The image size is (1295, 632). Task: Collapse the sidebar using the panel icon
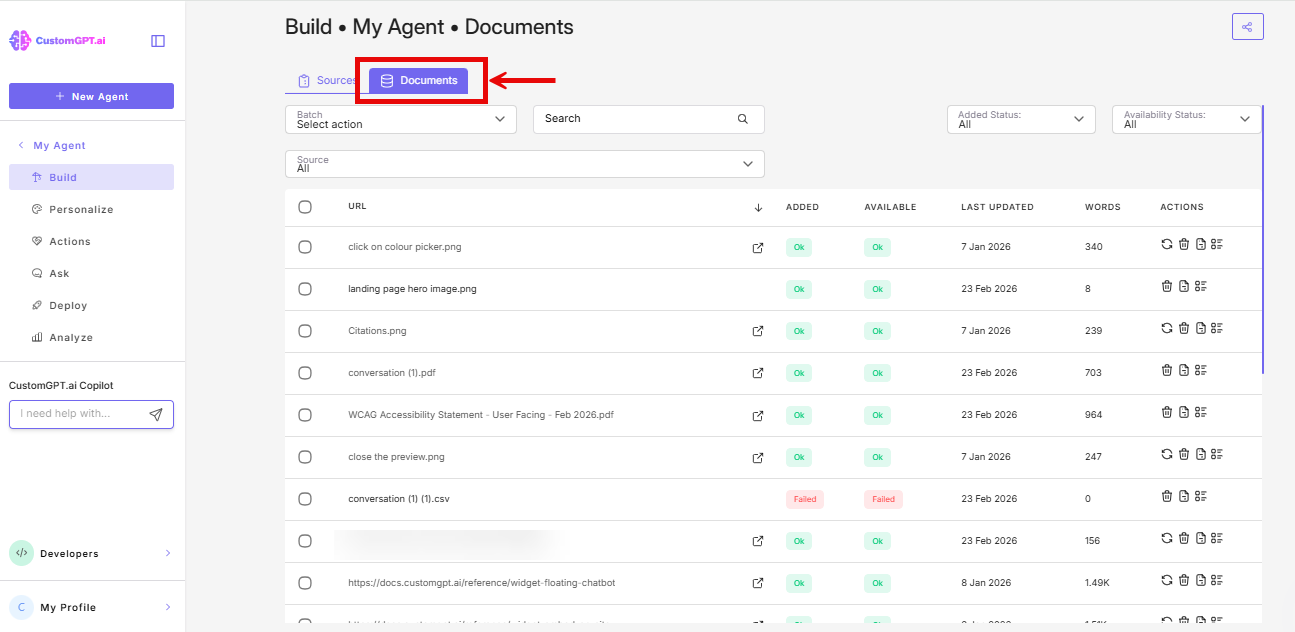pos(157,40)
